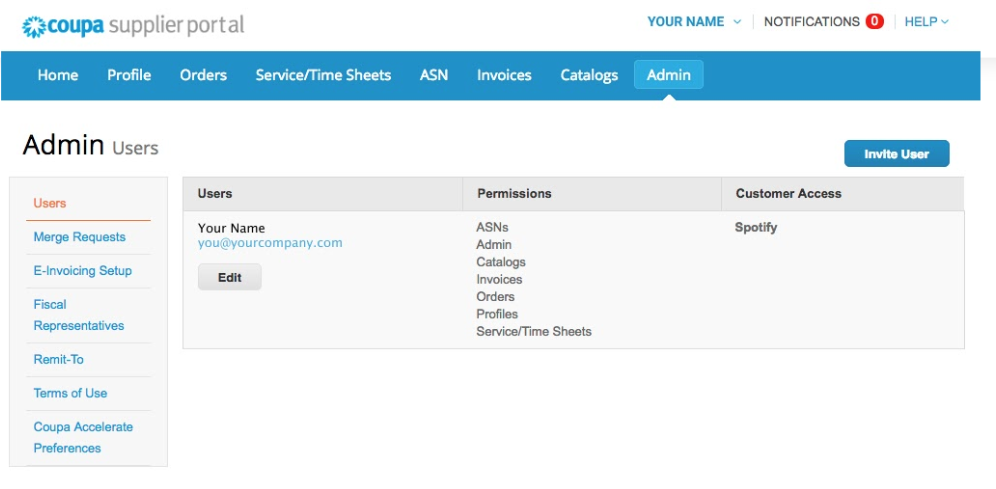Click the Edit button for Your Name
The width and height of the screenshot is (996, 489).
tap(230, 277)
